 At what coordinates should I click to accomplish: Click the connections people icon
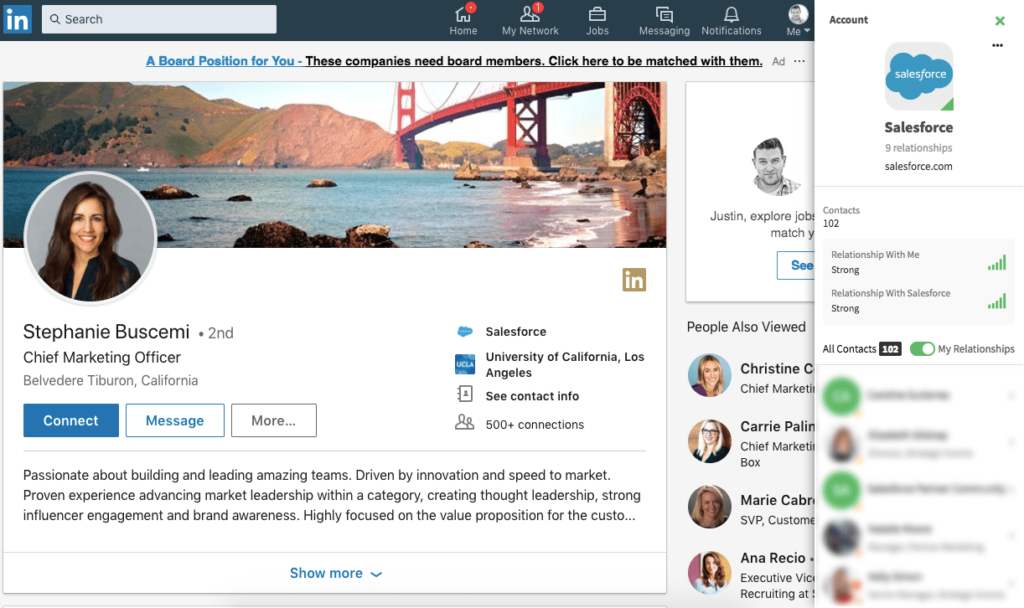464,423
